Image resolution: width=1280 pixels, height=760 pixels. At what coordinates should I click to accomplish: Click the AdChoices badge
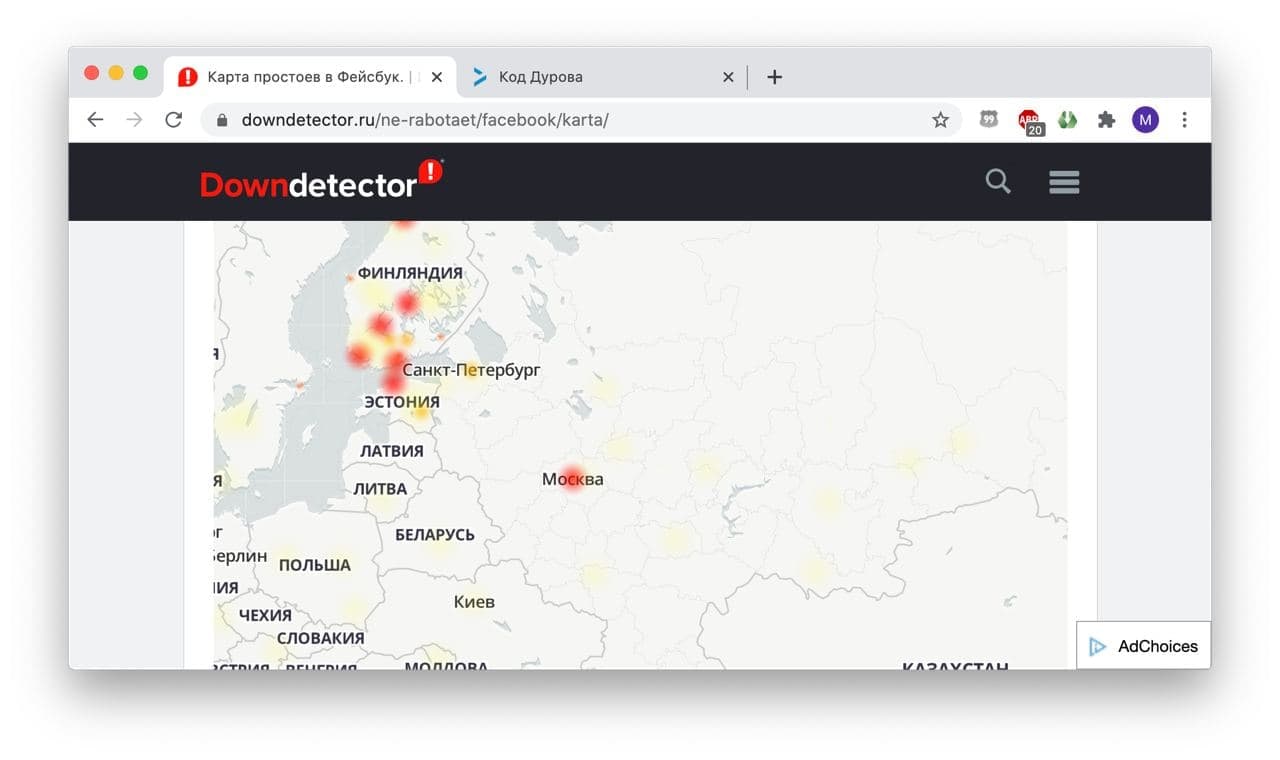[1143, 646]
